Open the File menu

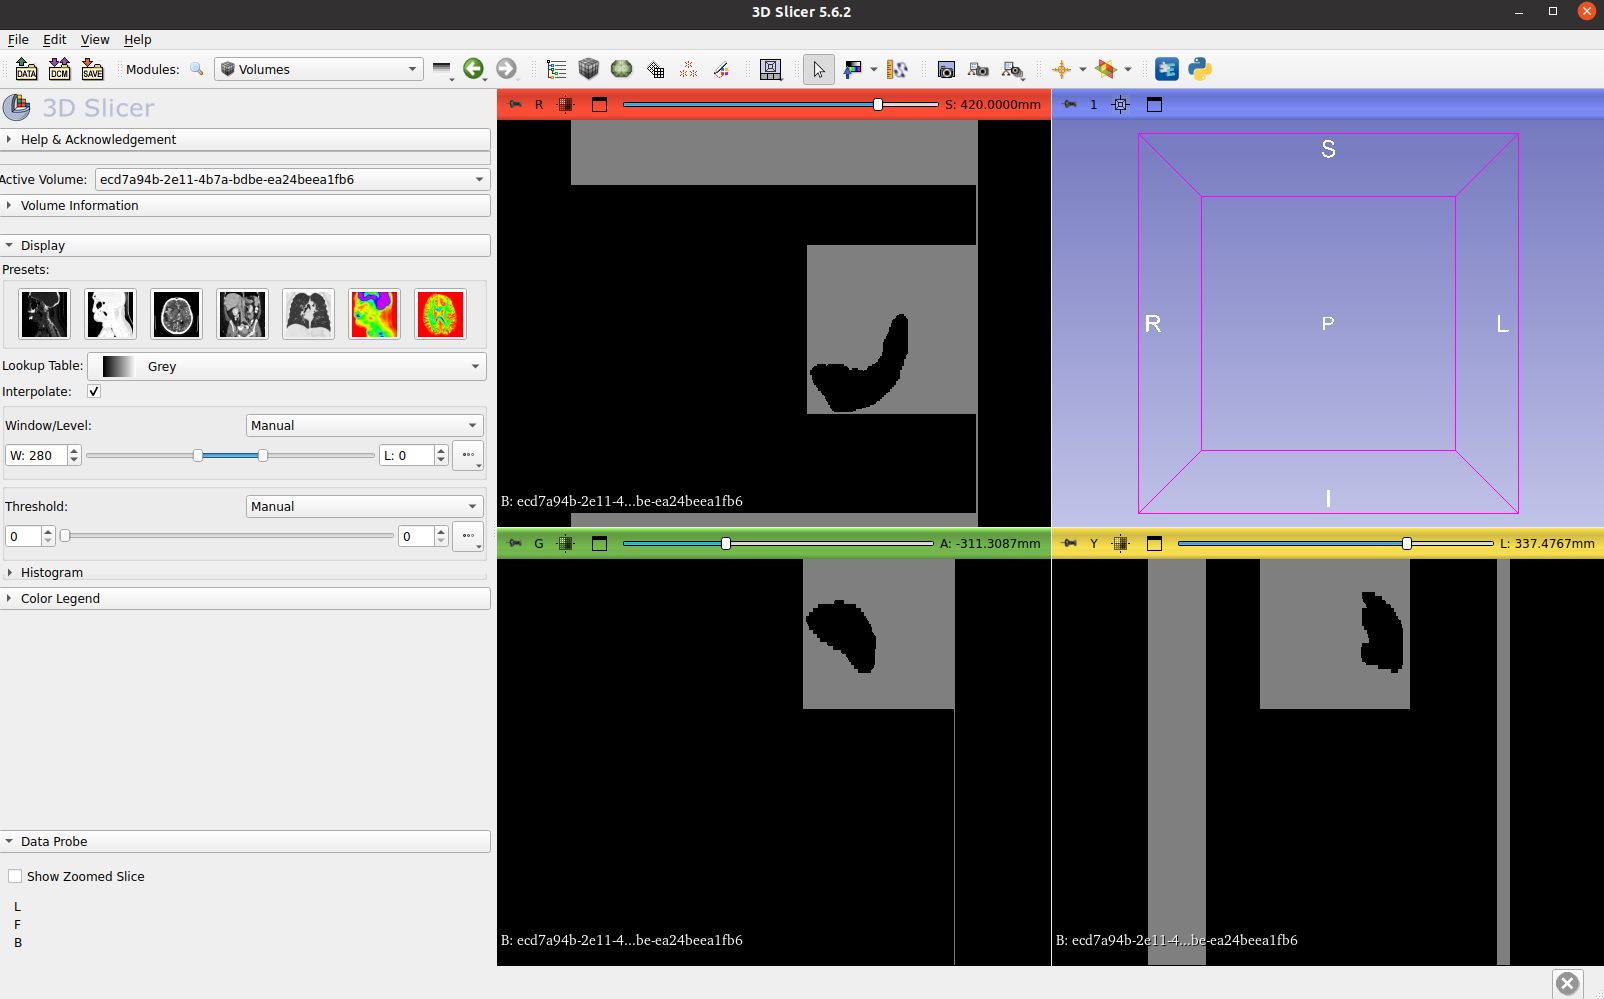pos(18,39)
